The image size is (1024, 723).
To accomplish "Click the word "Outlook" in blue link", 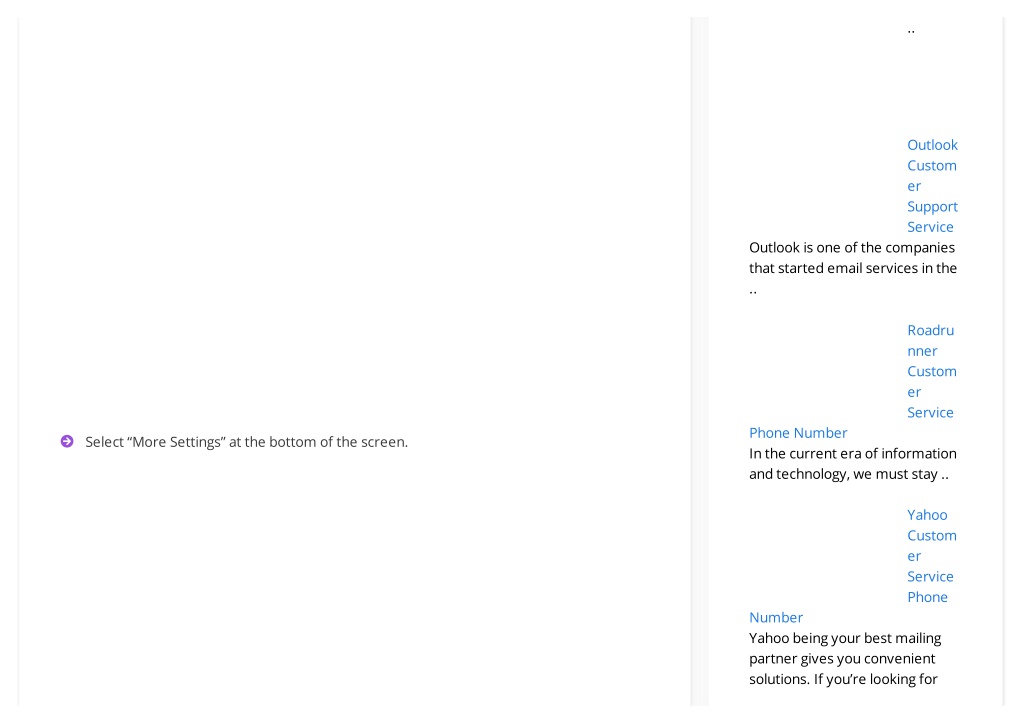I will [932, 145].
